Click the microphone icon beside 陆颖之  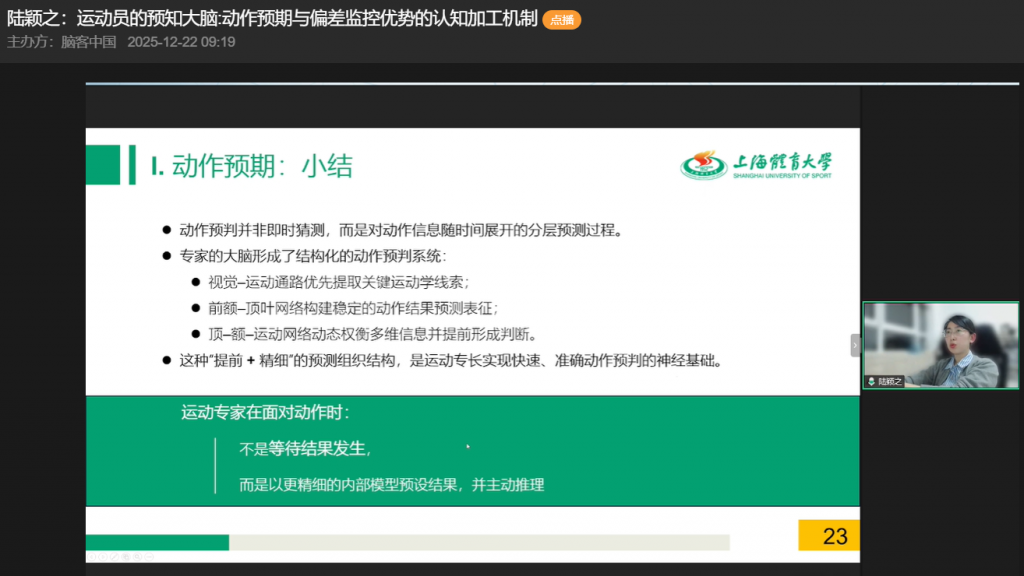pyautogui.click(x=872, y=381)
